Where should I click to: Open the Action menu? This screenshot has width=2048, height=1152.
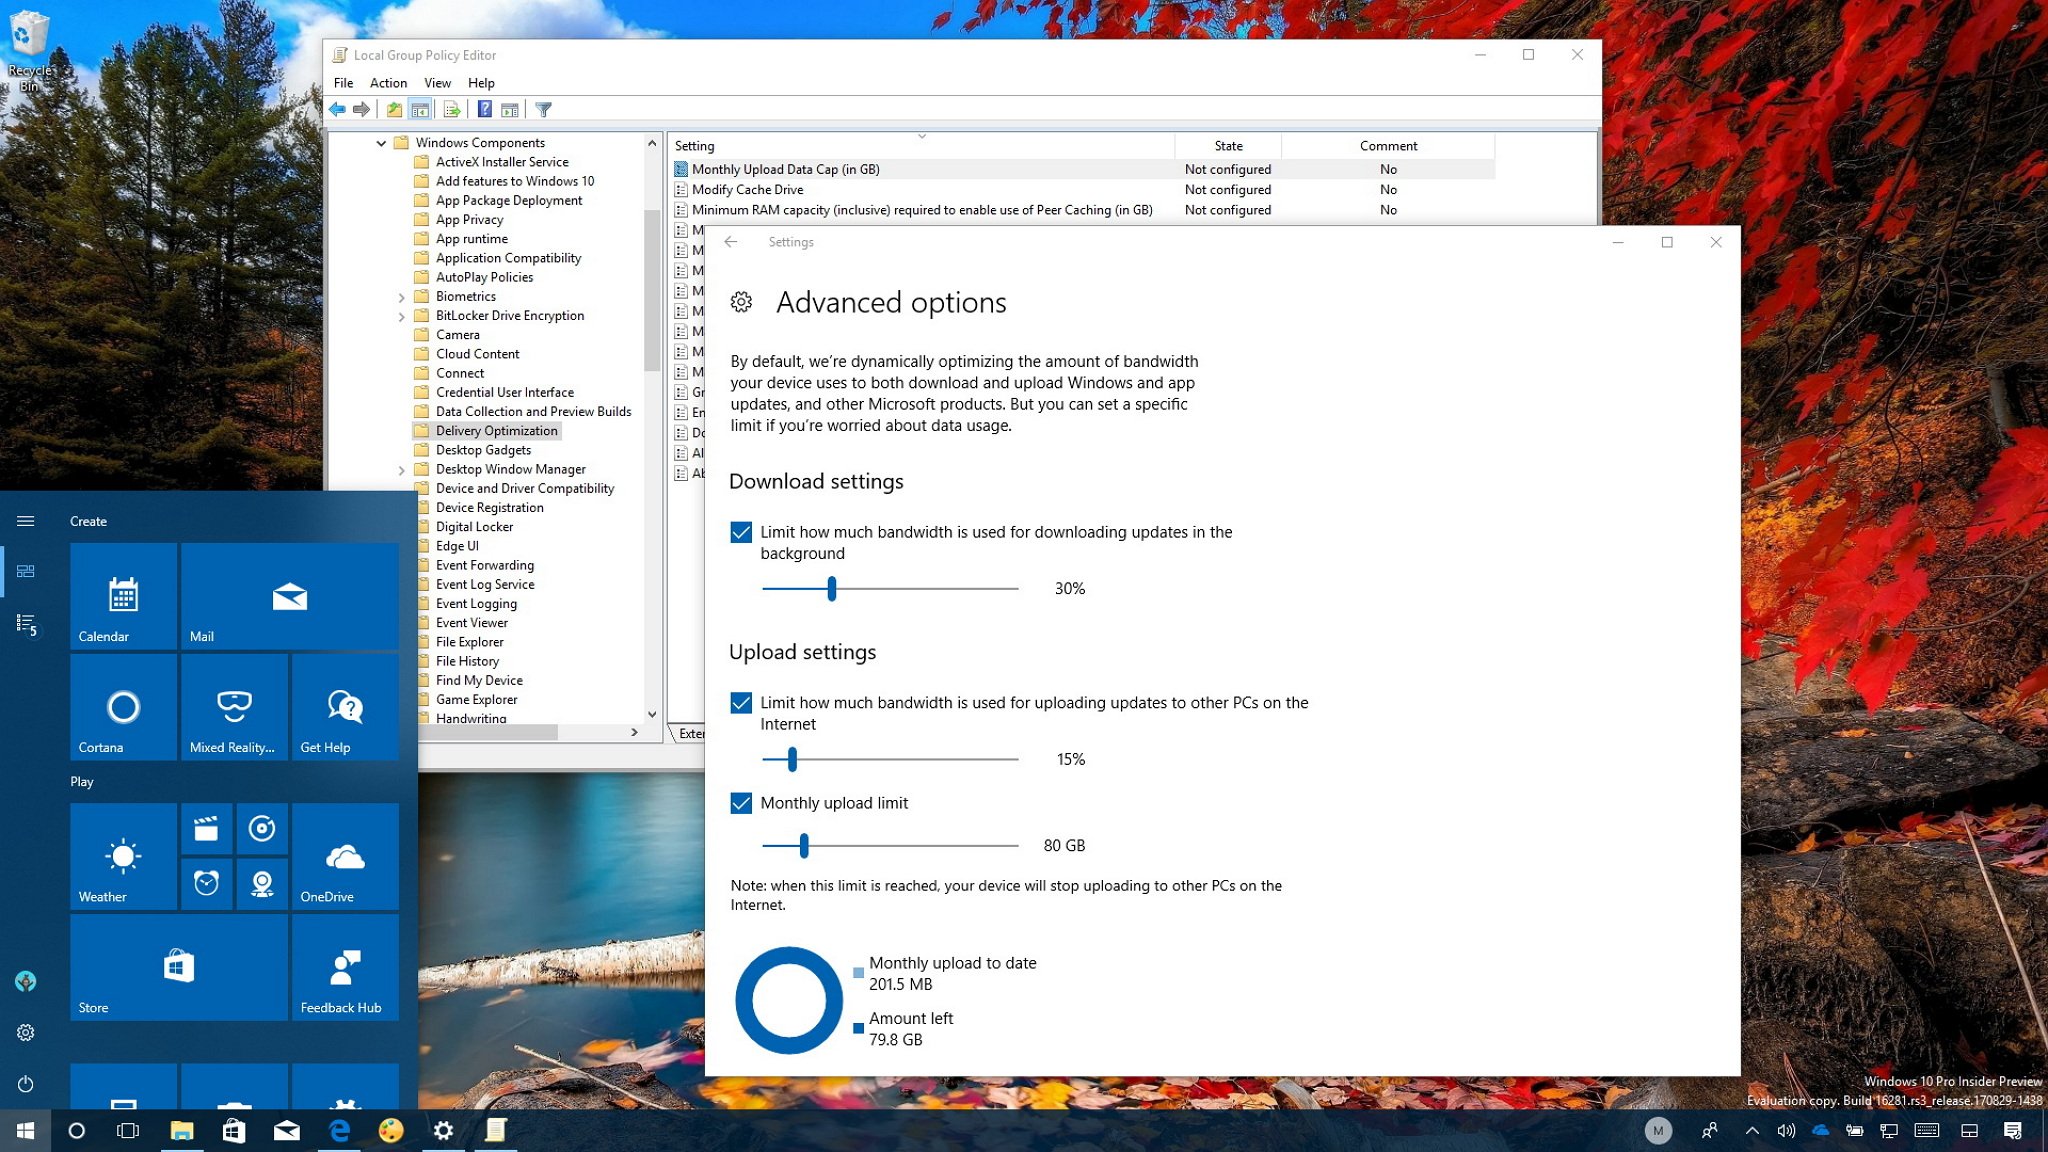click(388, 83)
